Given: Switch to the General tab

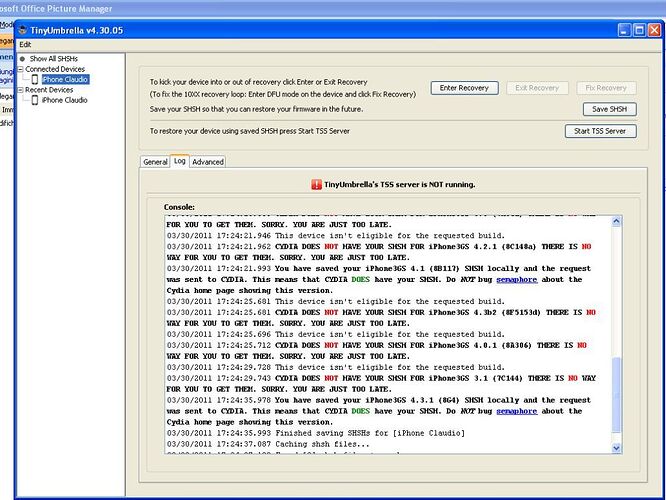Looking at the screenshot, I should click(x=155, y=162).
